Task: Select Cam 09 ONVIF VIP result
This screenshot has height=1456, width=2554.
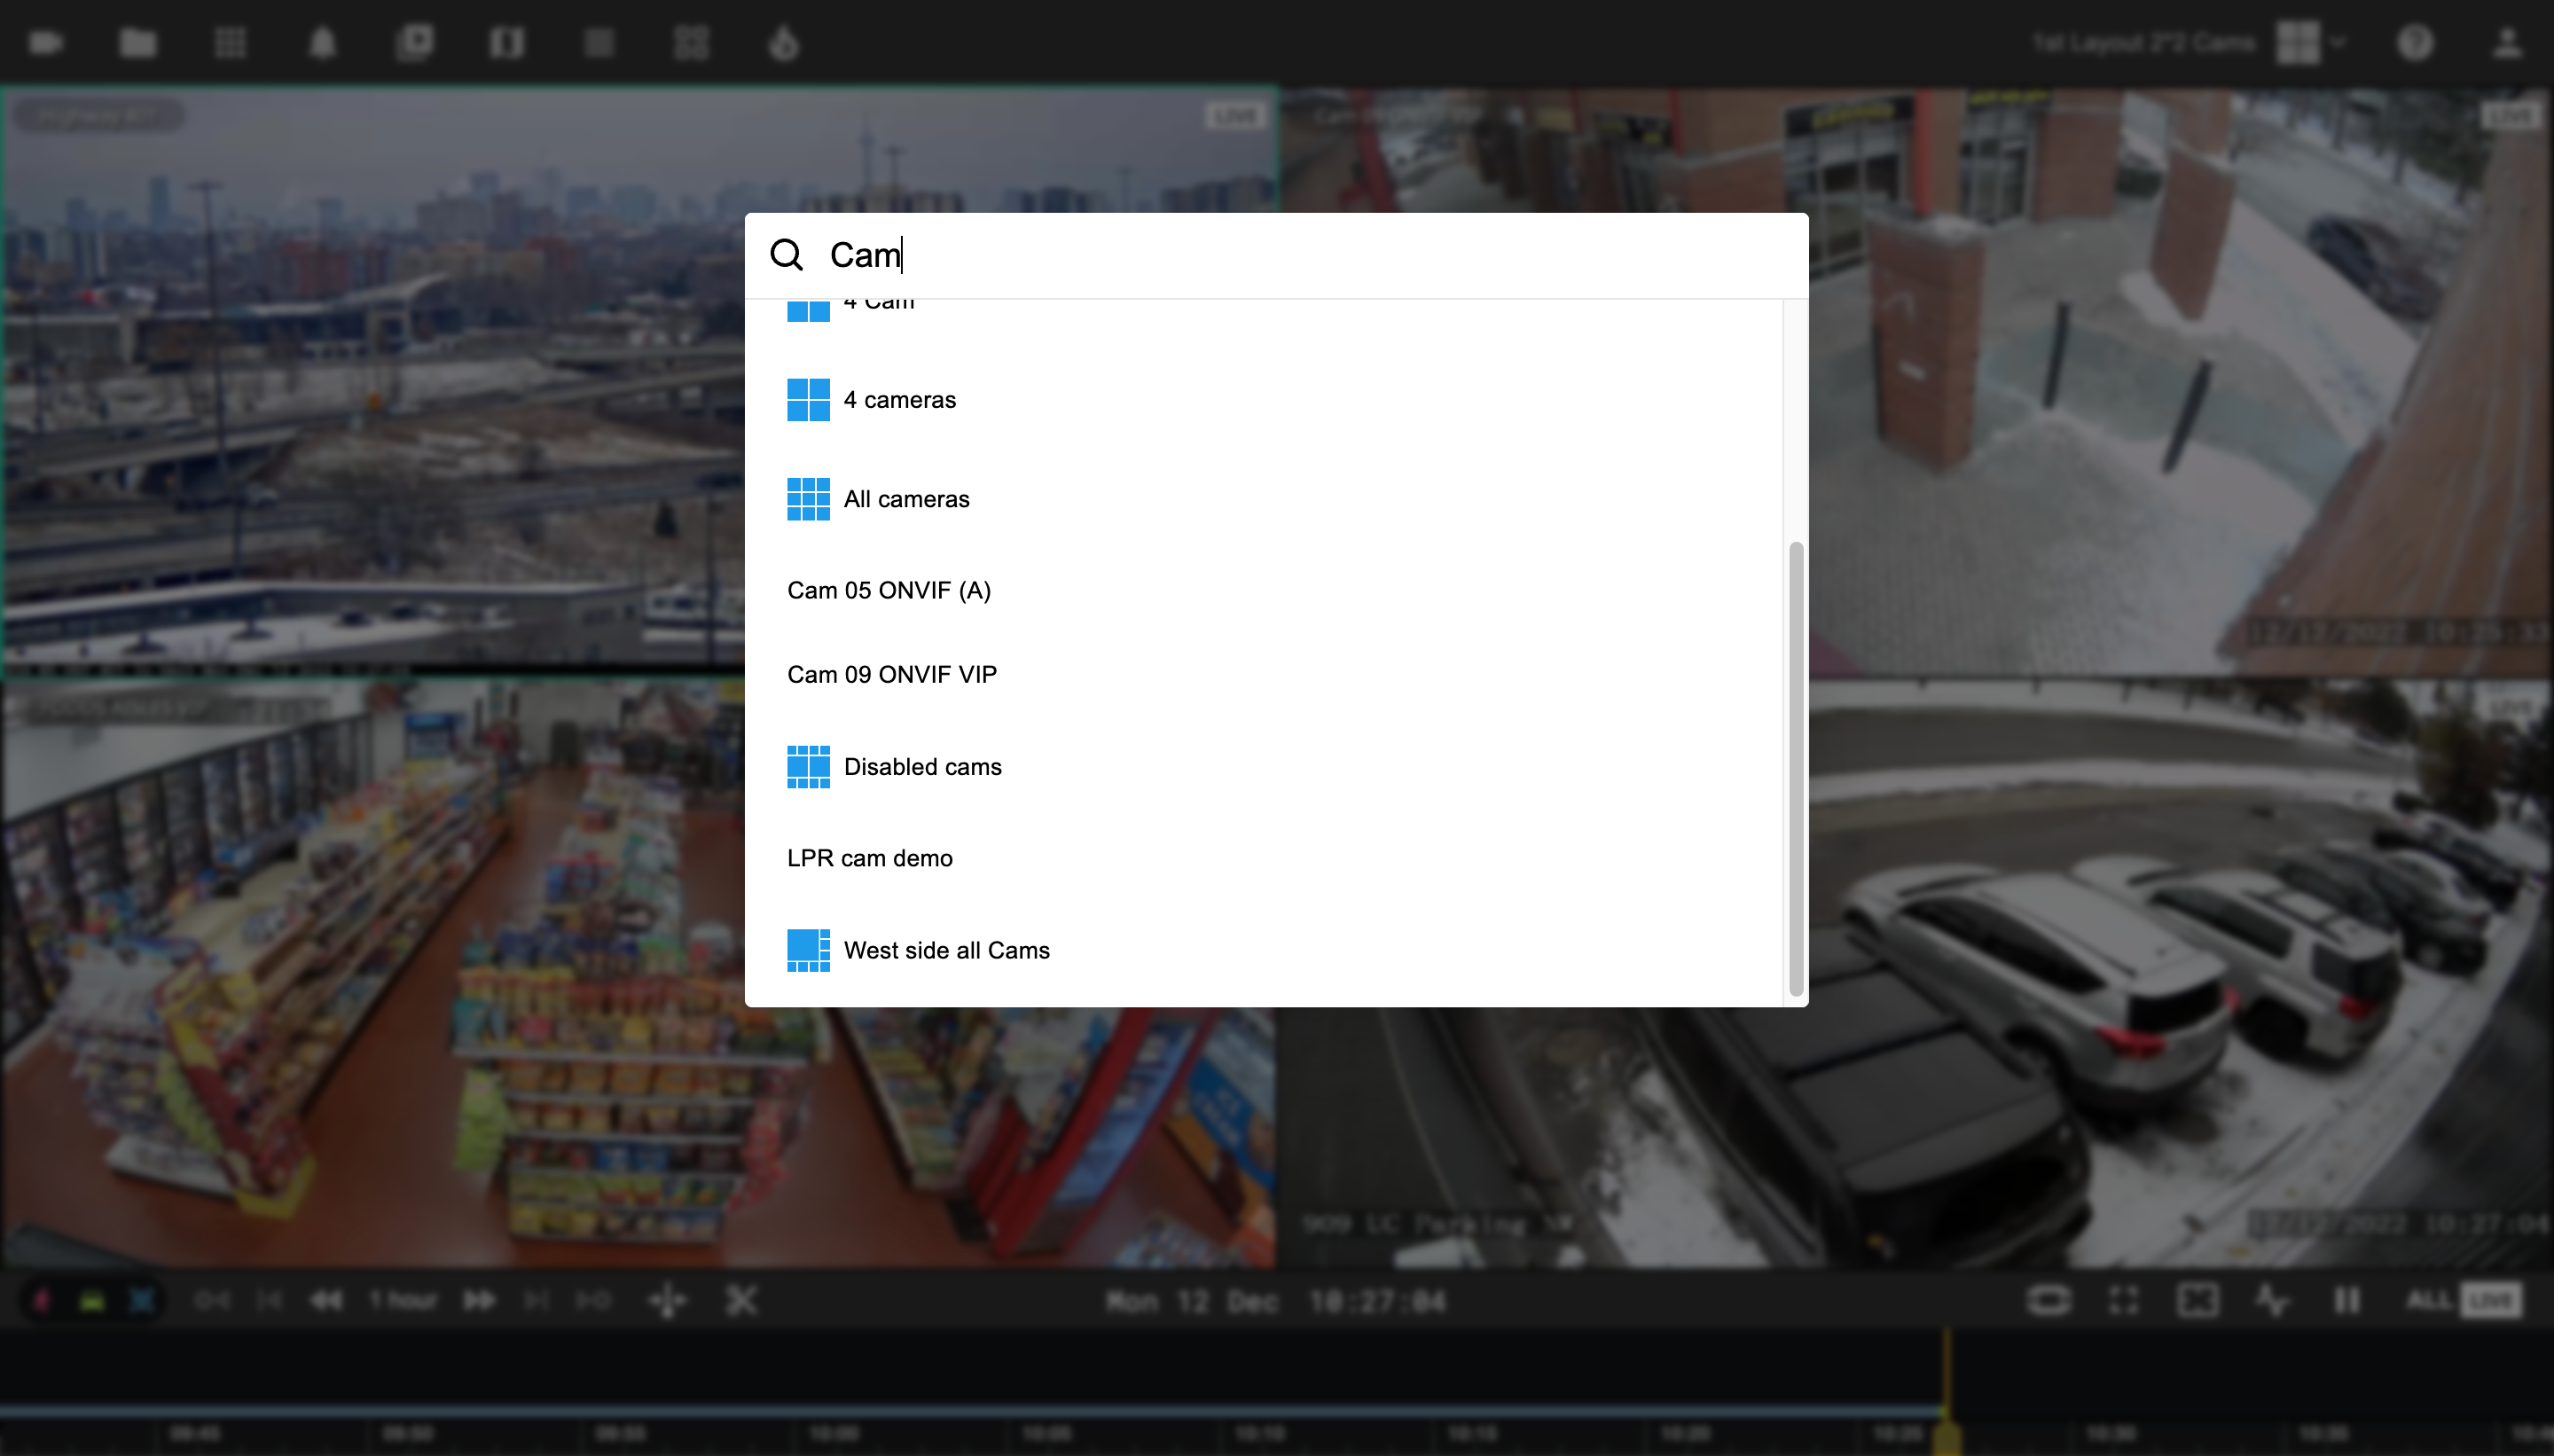Action: [891, 675]
